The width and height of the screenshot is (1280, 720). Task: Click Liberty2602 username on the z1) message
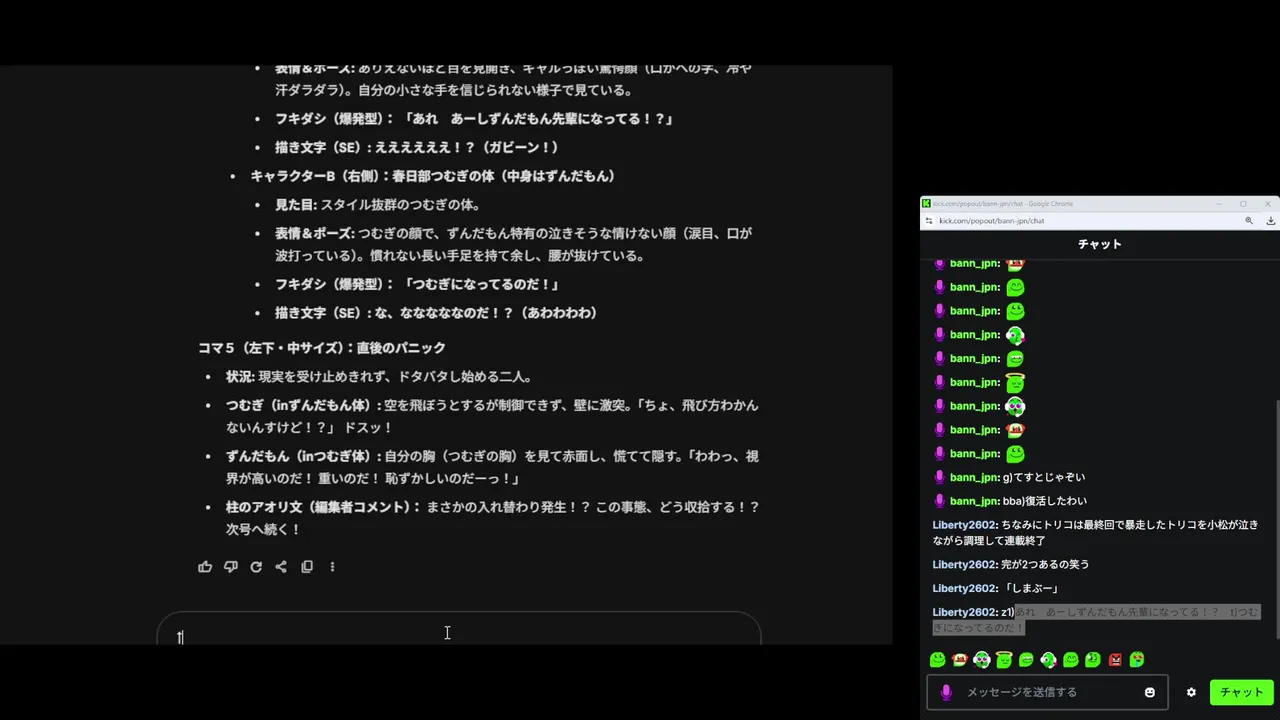tap(965, 612)
